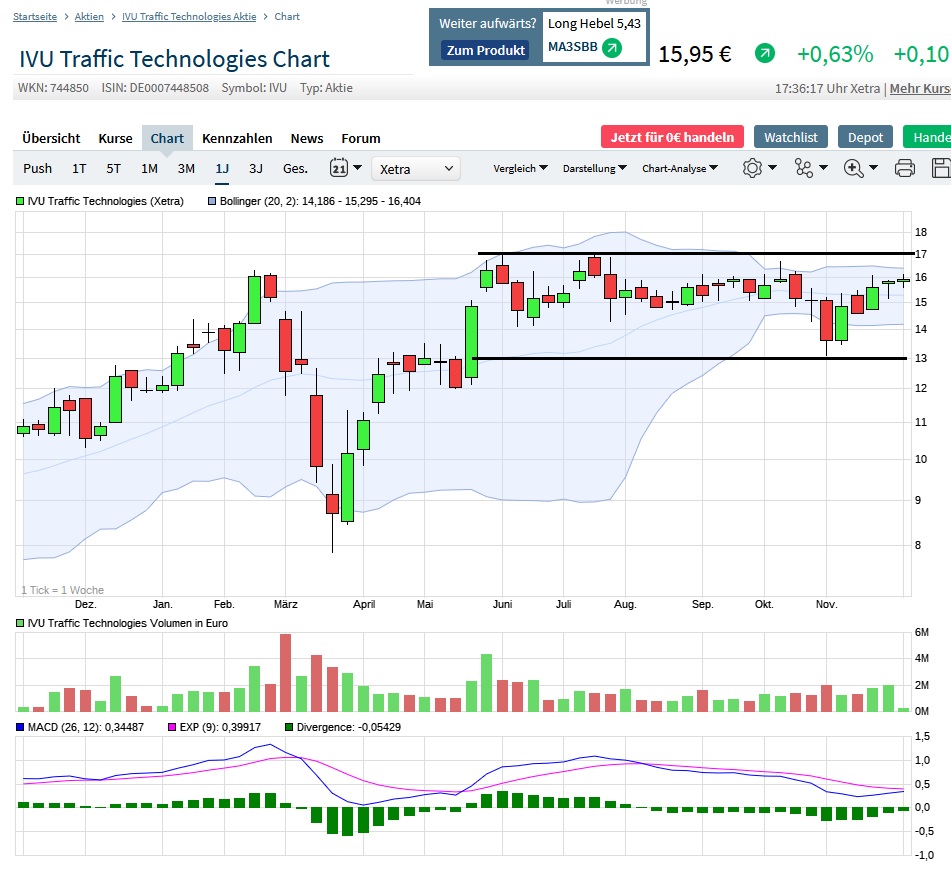Select Push time range
This screenshot has height=883, width=951.
(x=38, y=169)
